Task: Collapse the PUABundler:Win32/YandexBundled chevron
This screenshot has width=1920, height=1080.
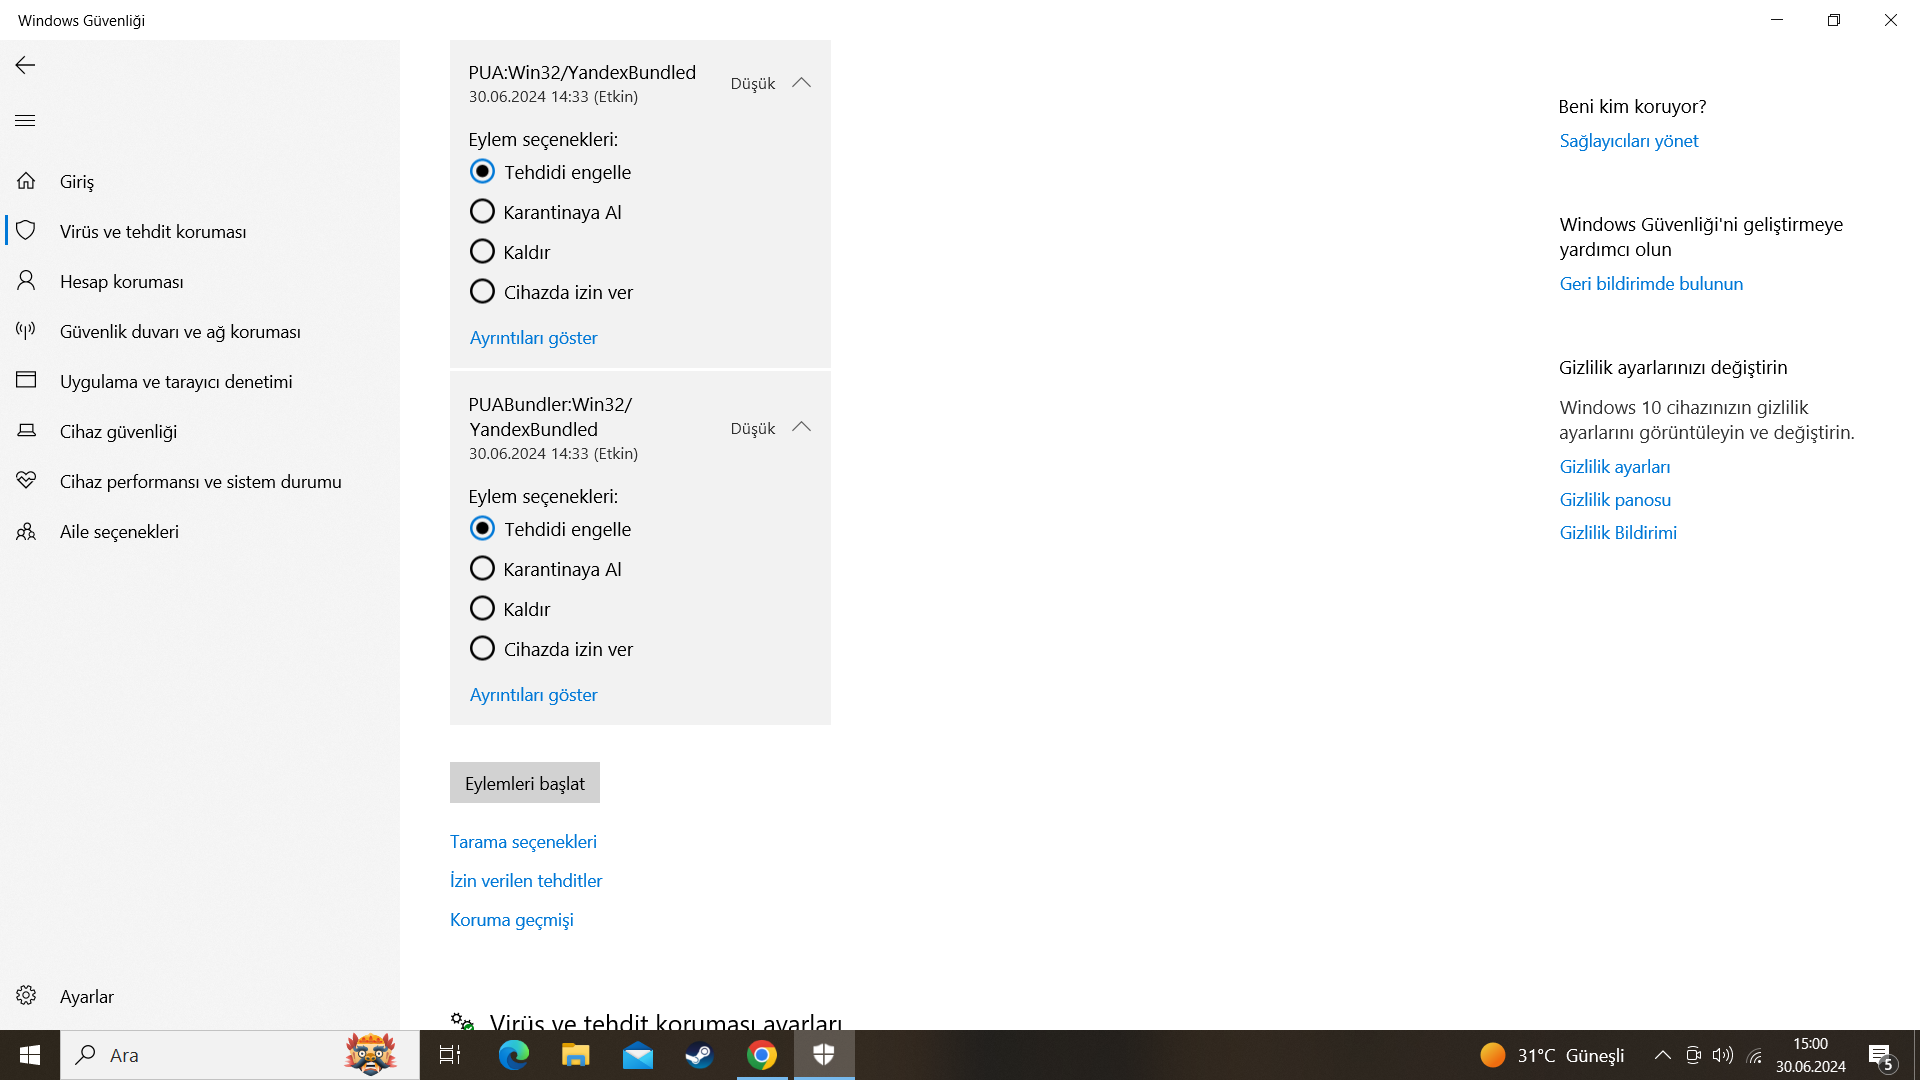Action: pos(801,427)
